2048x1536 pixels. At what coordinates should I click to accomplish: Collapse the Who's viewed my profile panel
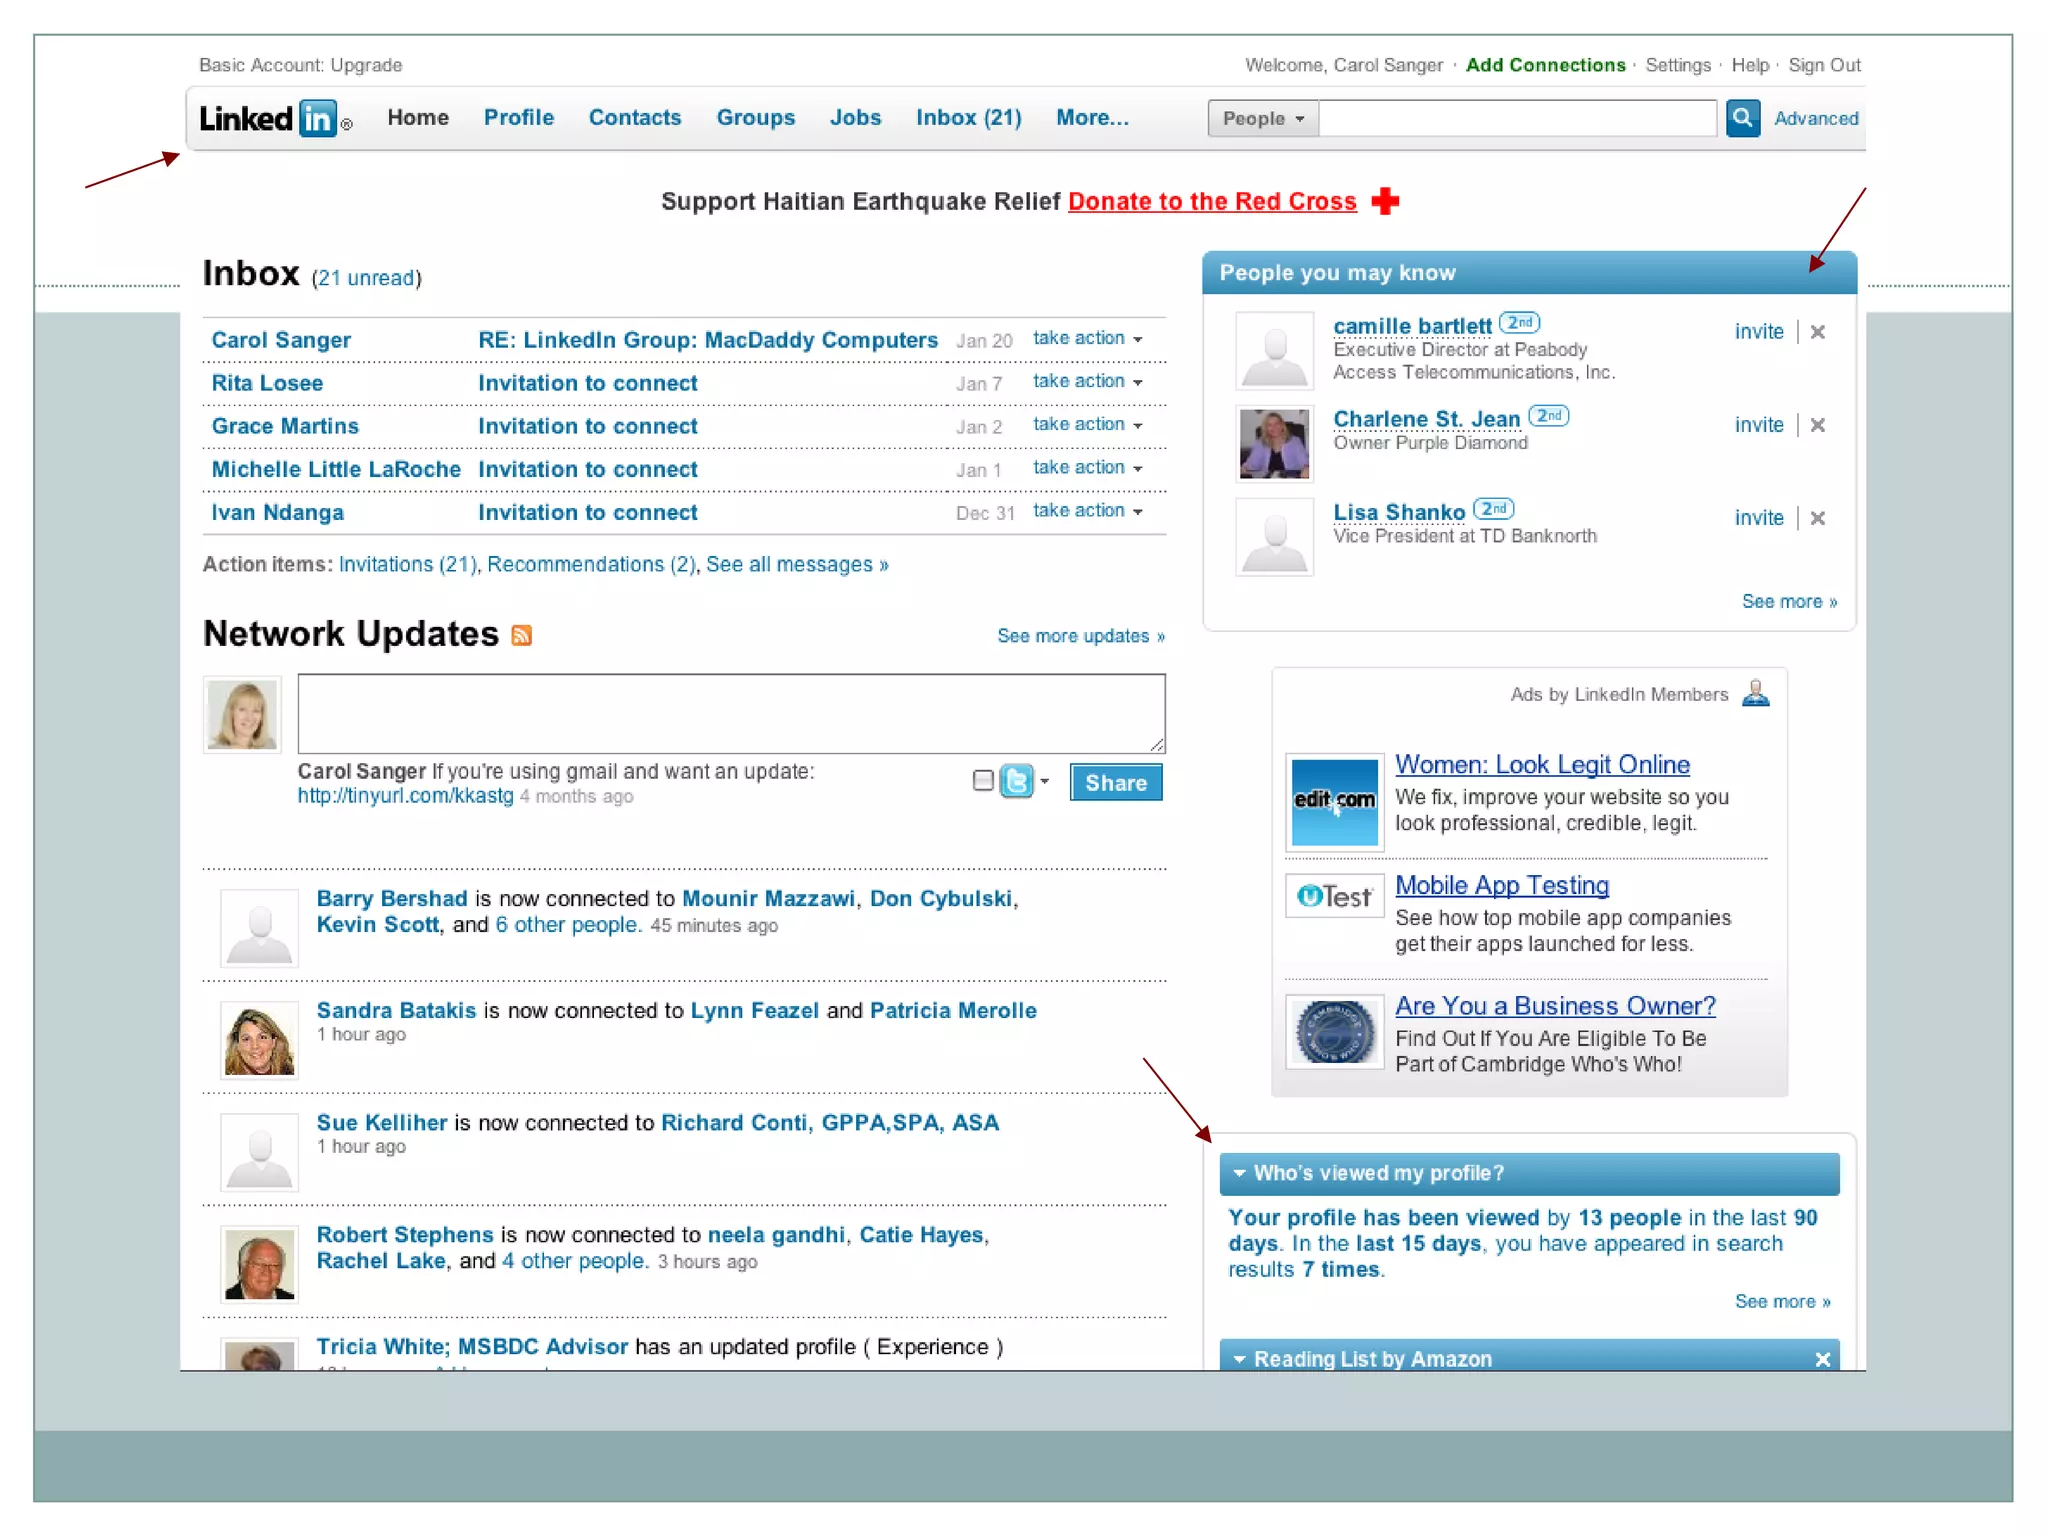click(x=1240, y=1173)
